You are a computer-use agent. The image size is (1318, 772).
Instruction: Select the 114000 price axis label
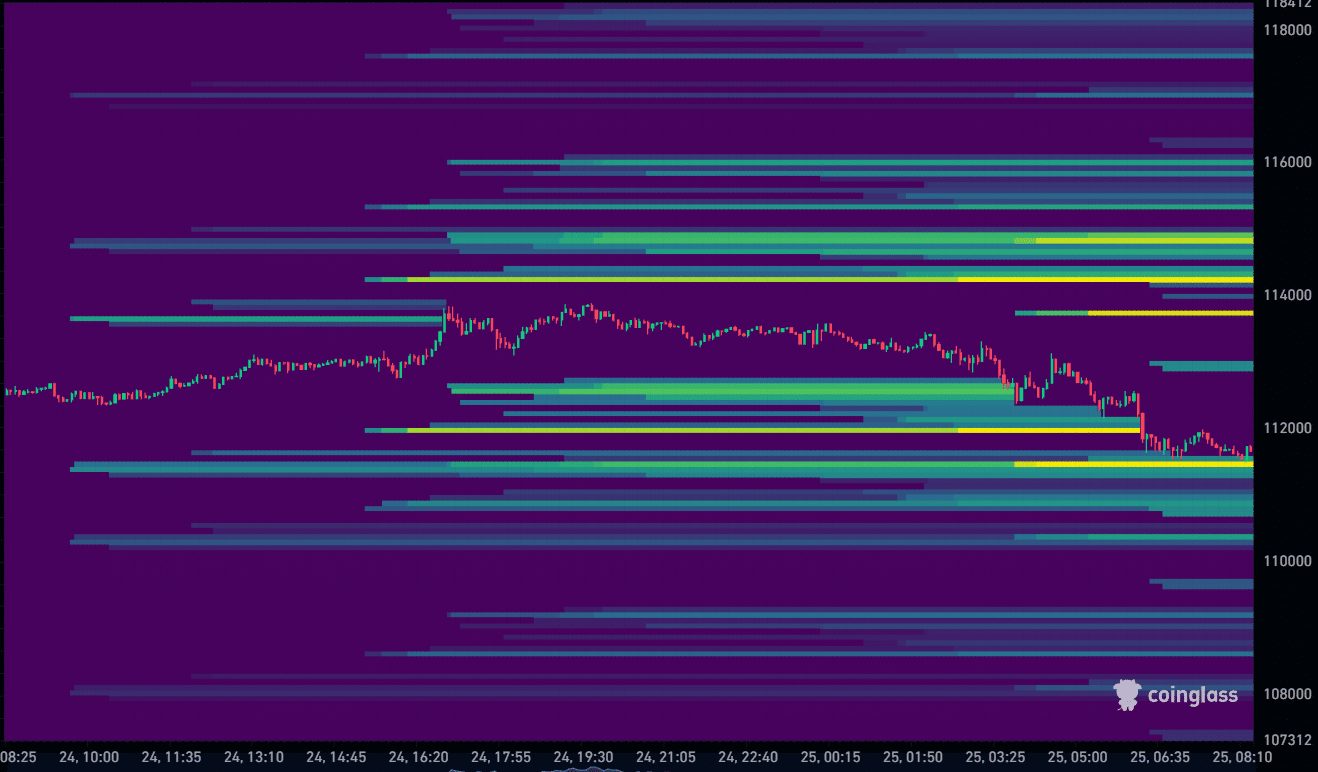[x=1286, y=295]
